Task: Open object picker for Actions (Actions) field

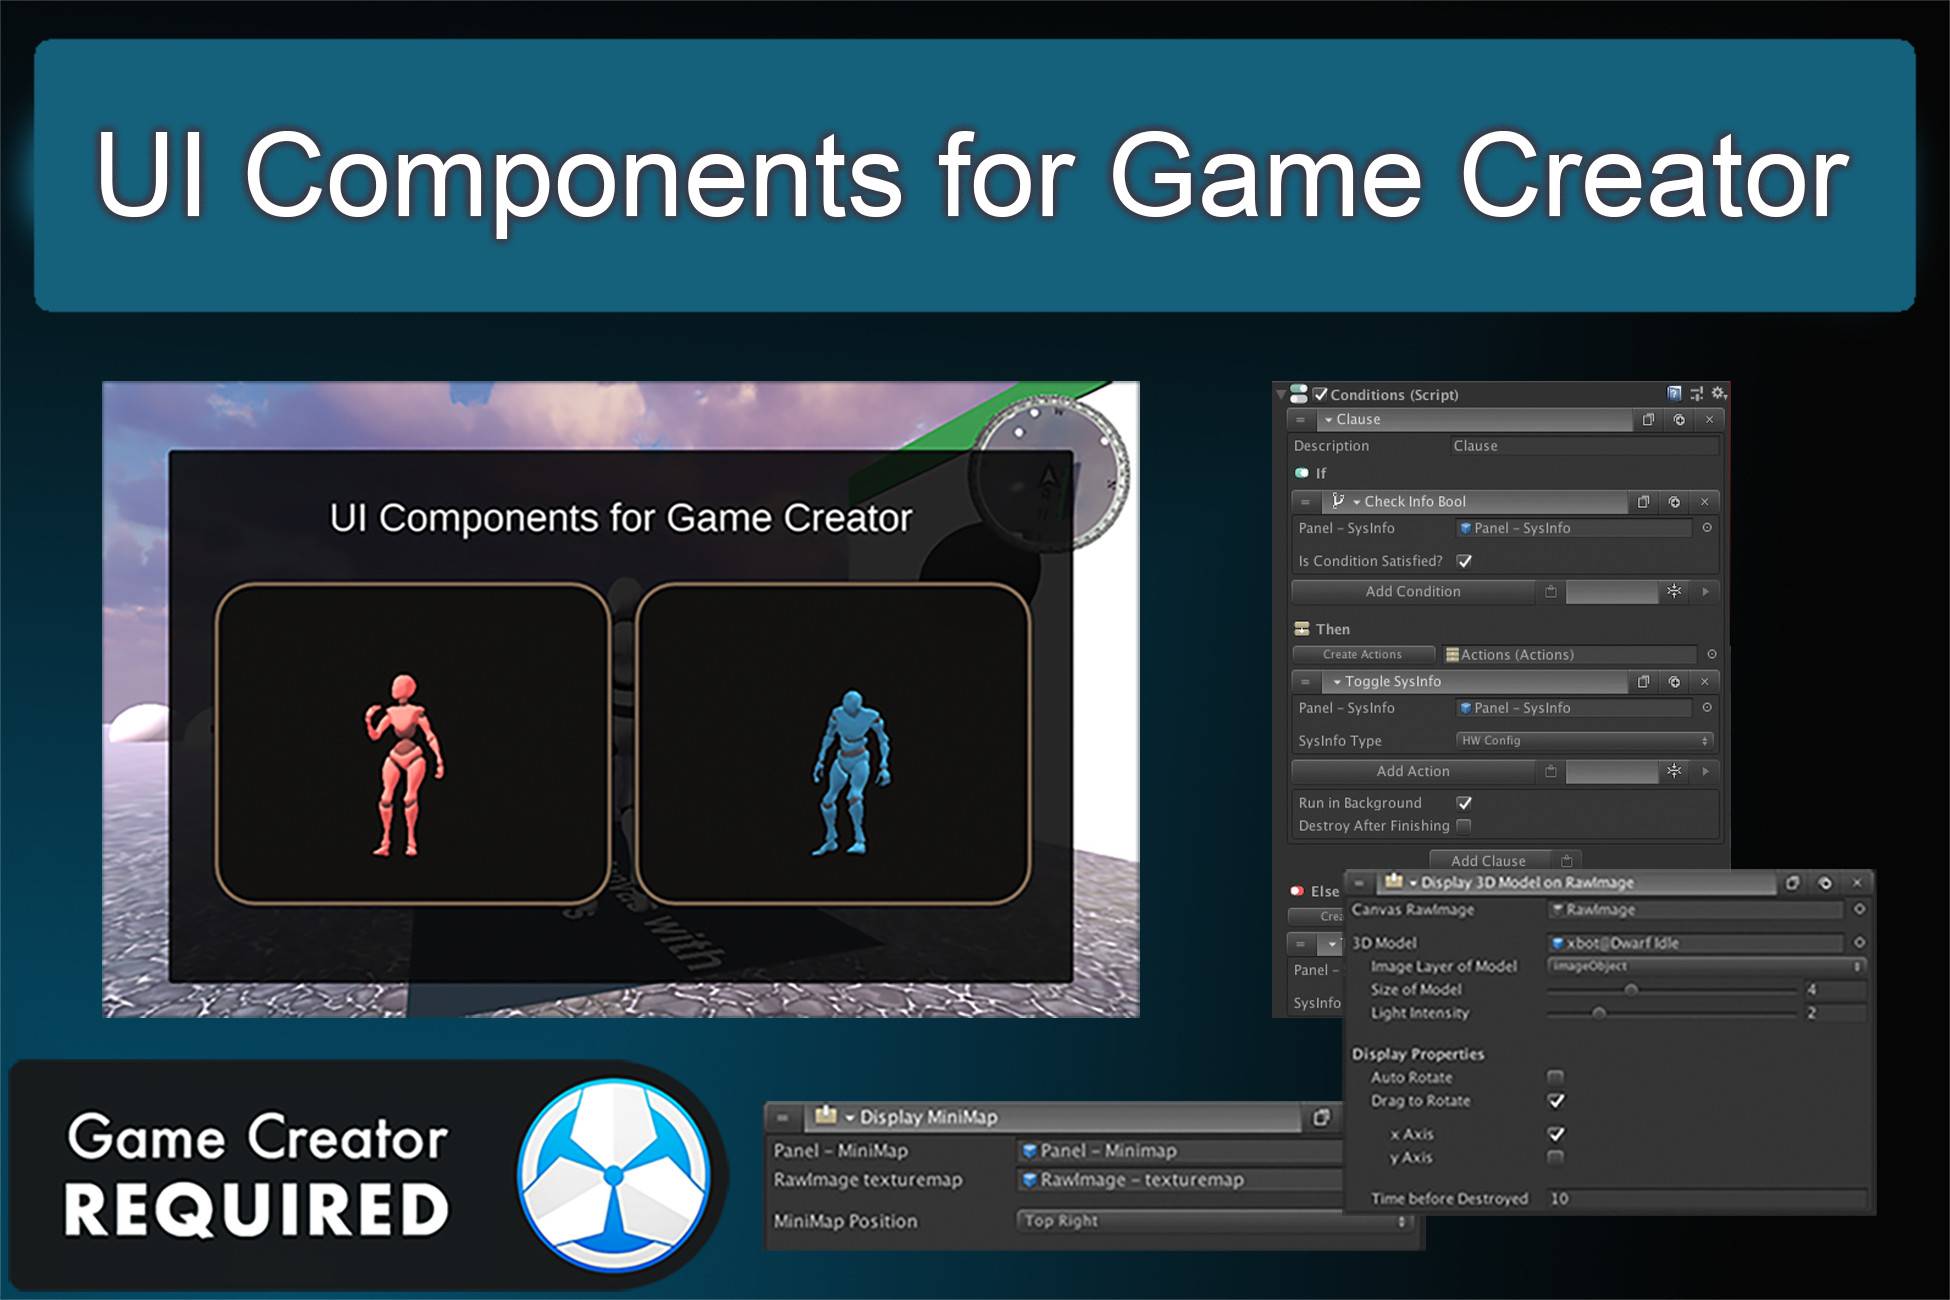Action: (1711, 655)
